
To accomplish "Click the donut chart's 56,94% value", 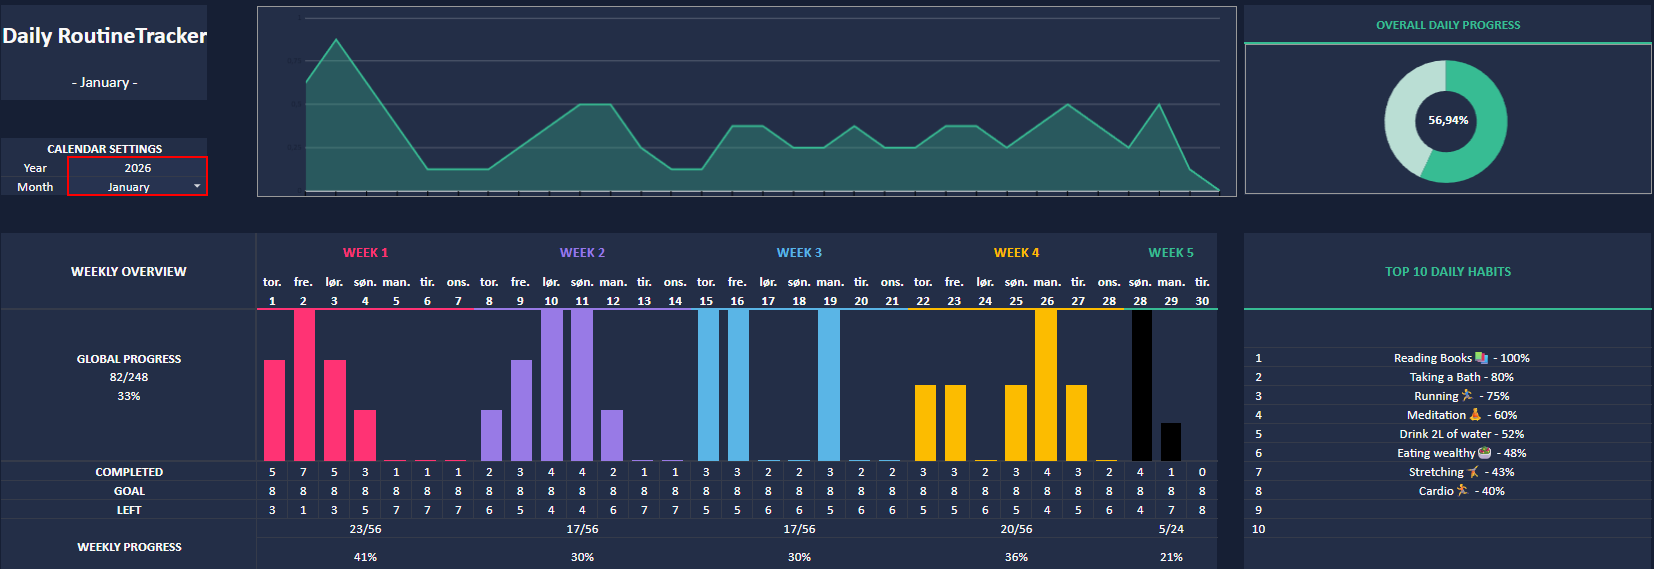I will (x=1448, y=120).
